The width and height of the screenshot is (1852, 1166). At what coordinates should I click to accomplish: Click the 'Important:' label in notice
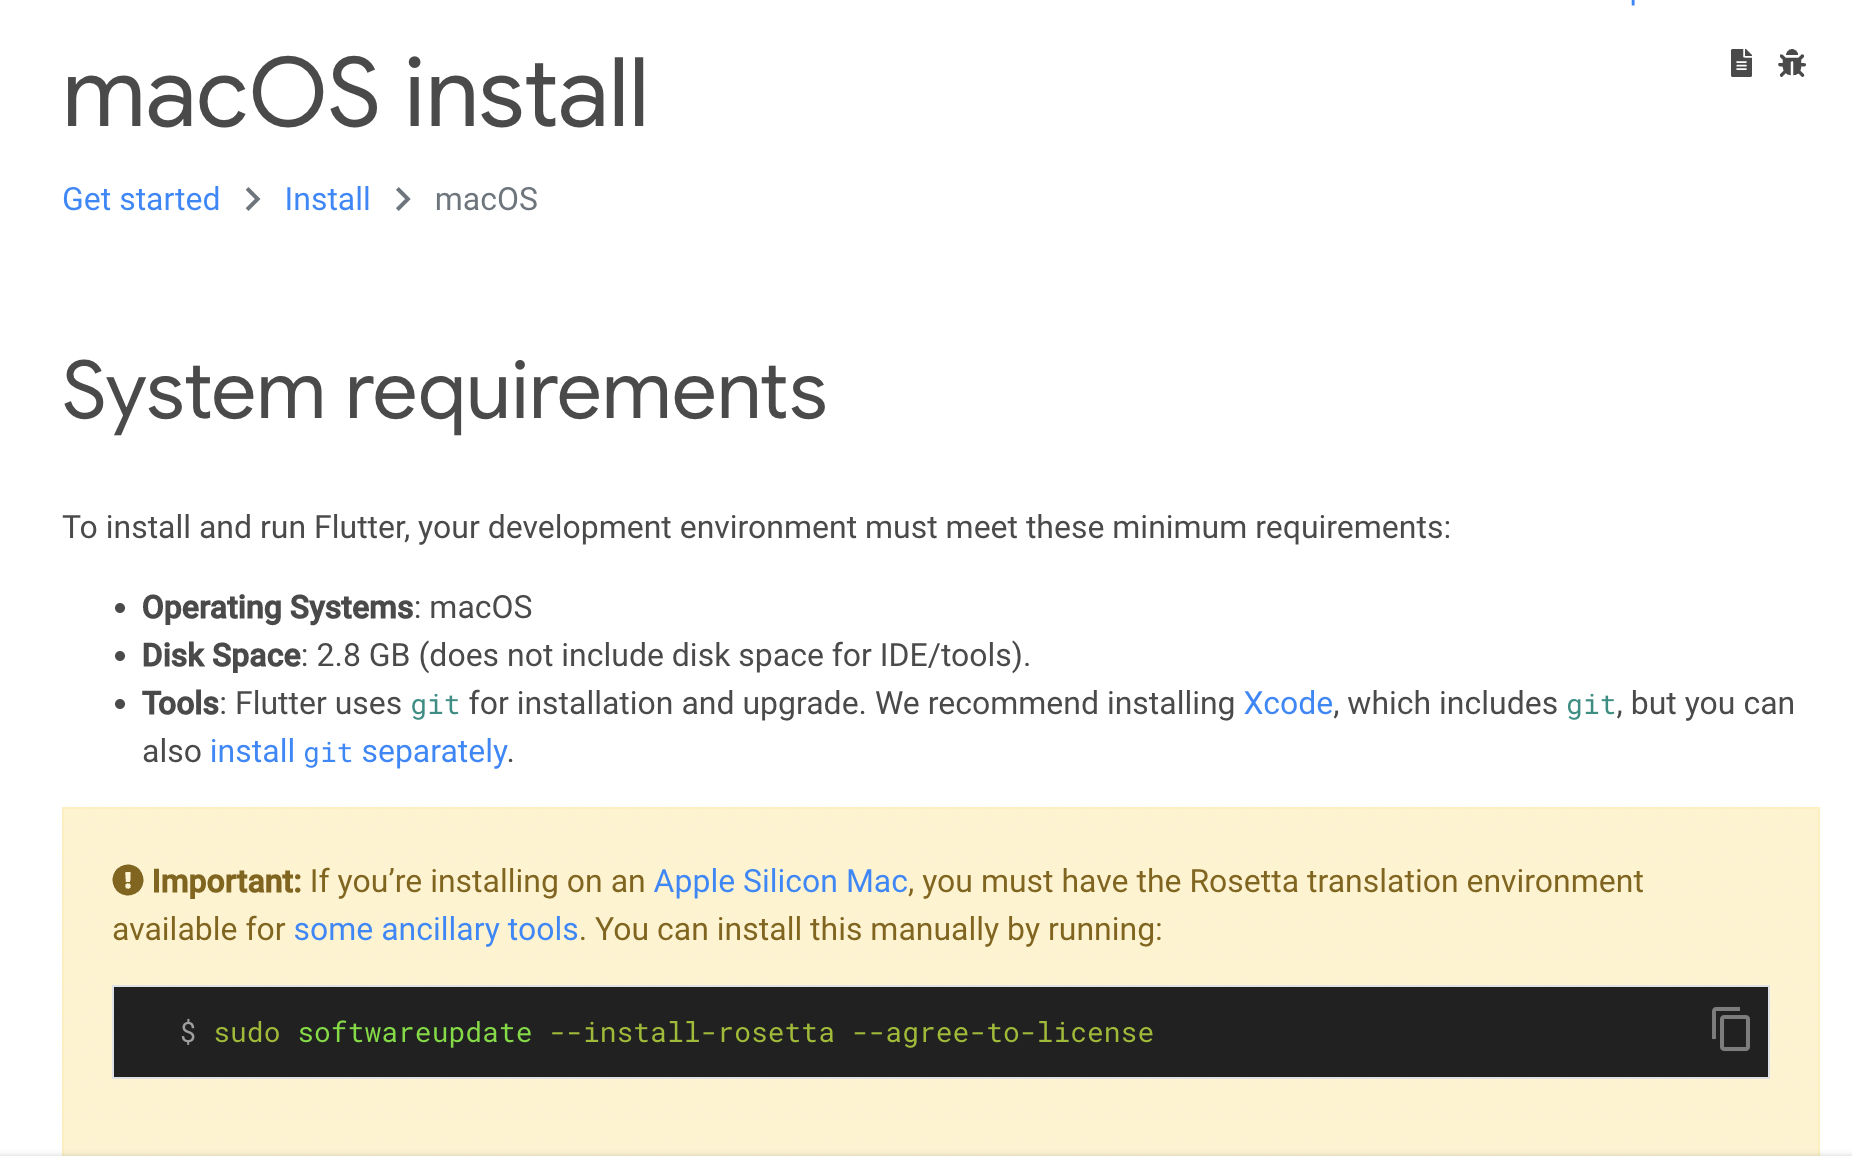(x=226, y=881)
